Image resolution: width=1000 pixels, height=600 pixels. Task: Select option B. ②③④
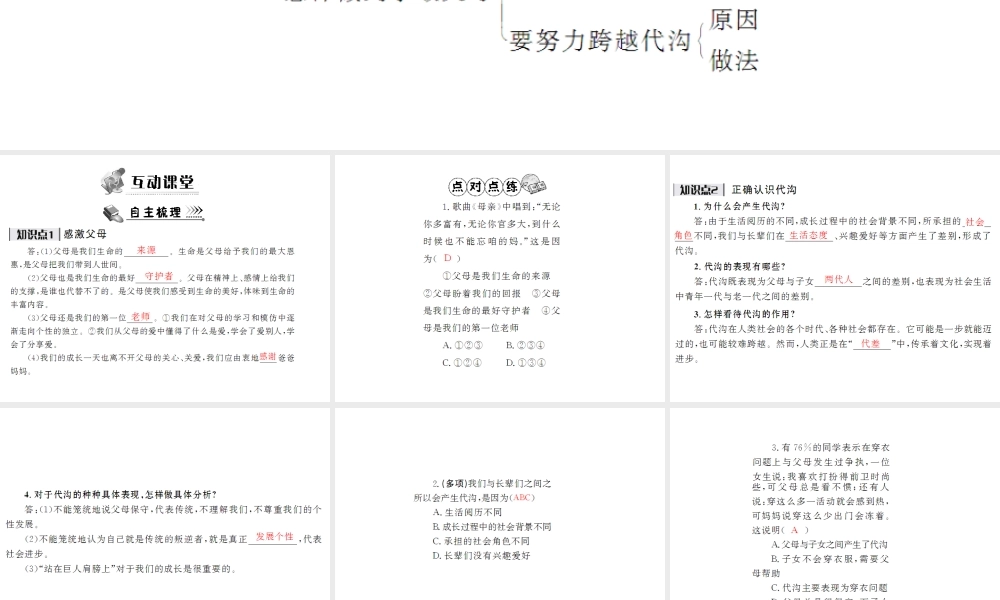pos(526,345)
